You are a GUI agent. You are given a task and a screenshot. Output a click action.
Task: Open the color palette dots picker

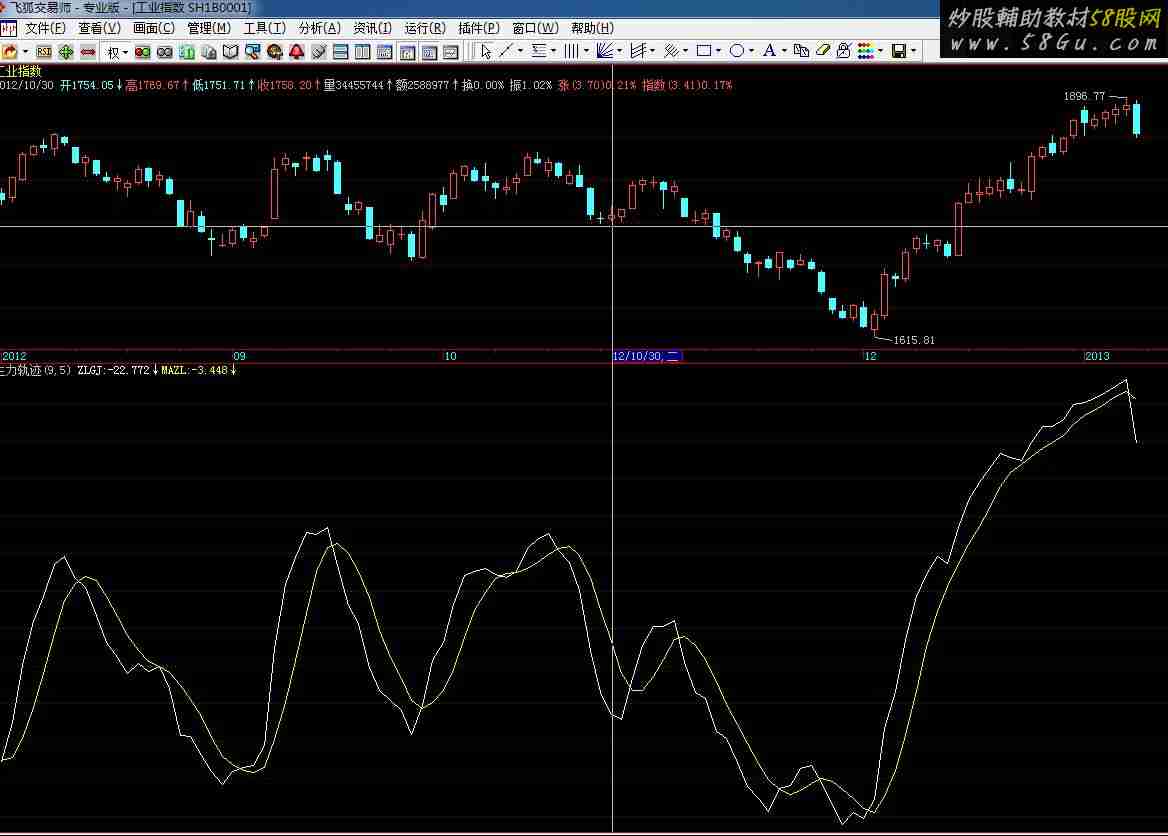pyautogui.click(x=866, y=51)
